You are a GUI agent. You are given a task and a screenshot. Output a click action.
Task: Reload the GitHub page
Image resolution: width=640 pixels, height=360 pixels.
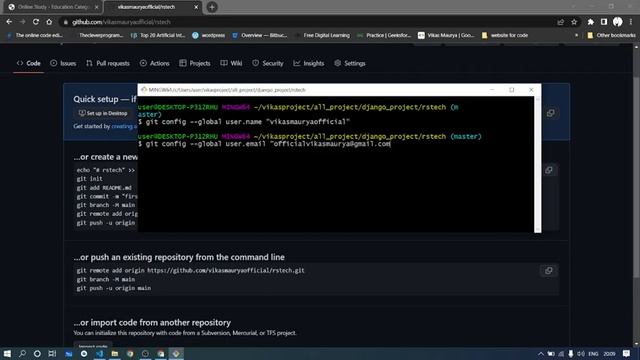[36, 22]
